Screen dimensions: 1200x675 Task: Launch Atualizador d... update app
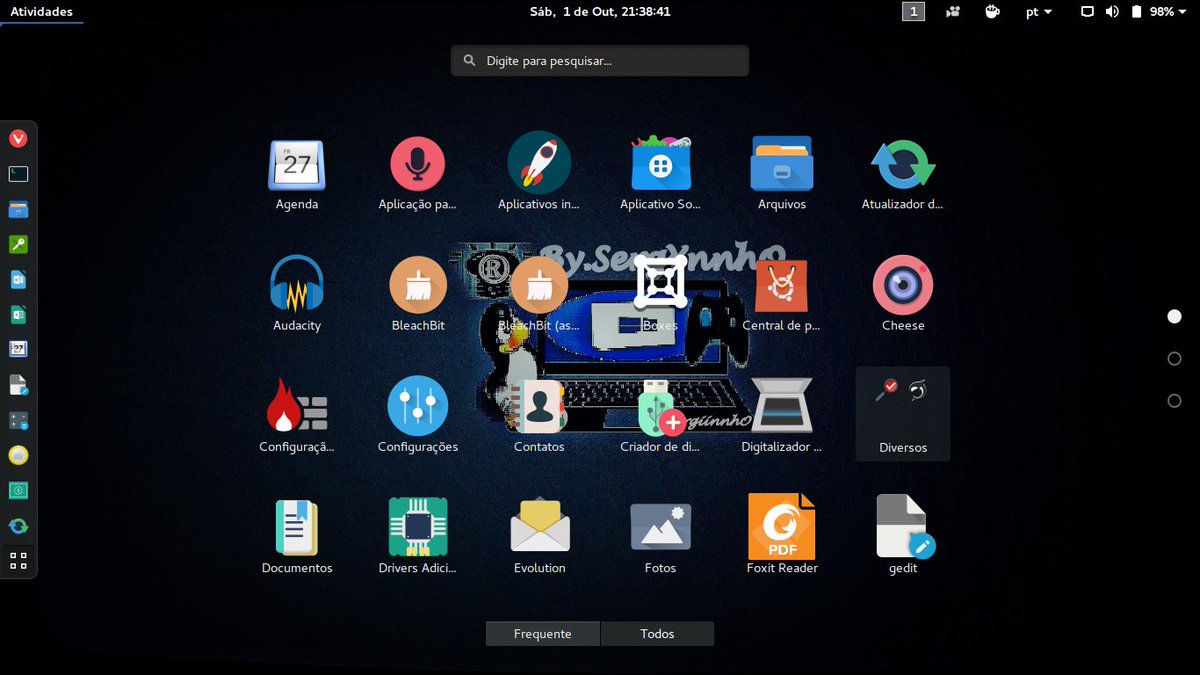[x=903, y=165]
